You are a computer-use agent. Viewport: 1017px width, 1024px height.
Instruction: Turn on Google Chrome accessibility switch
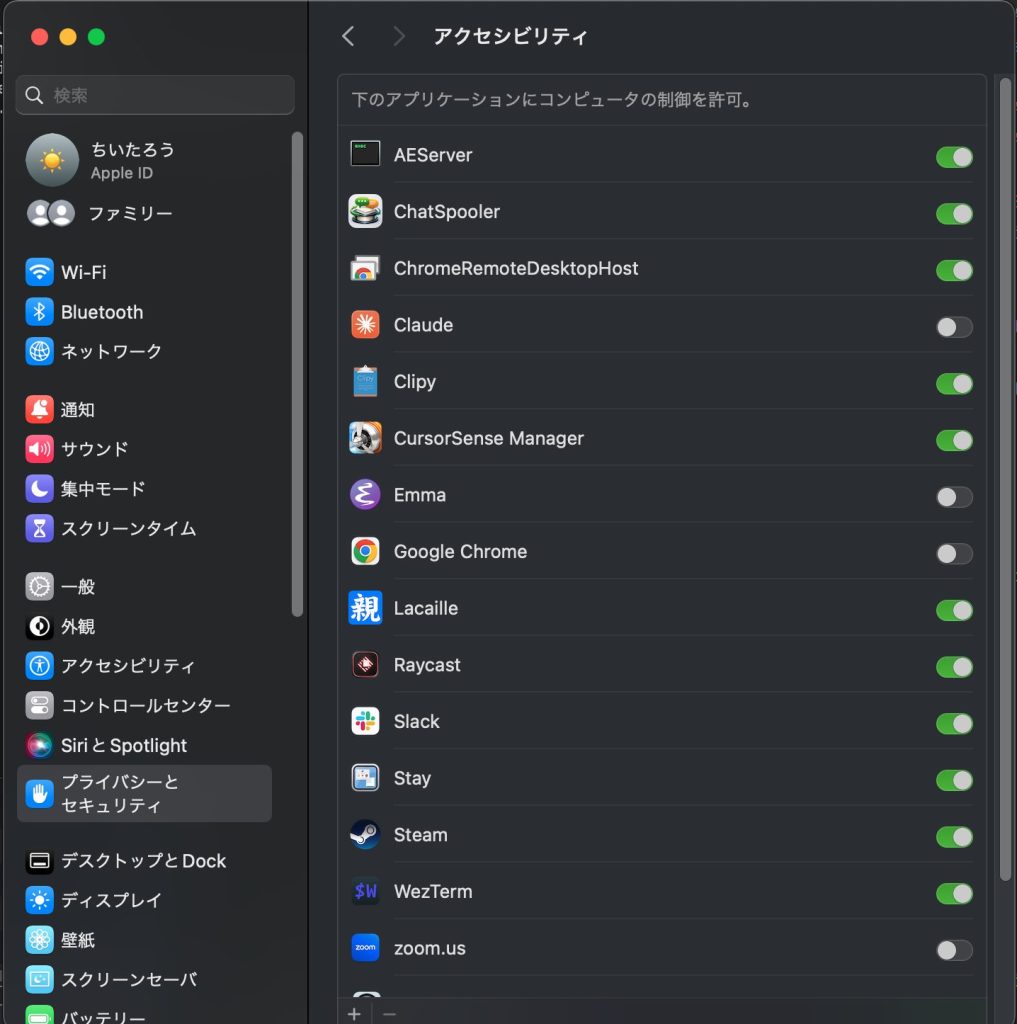point(954,554)
